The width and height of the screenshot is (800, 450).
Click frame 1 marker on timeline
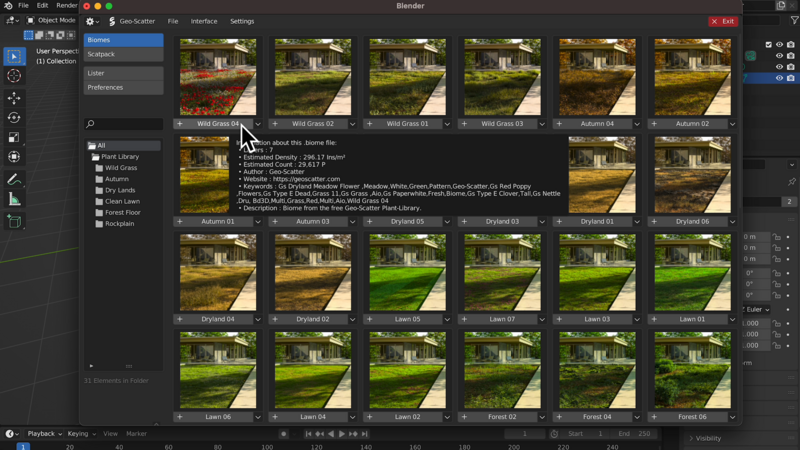[x=23, y=446]
